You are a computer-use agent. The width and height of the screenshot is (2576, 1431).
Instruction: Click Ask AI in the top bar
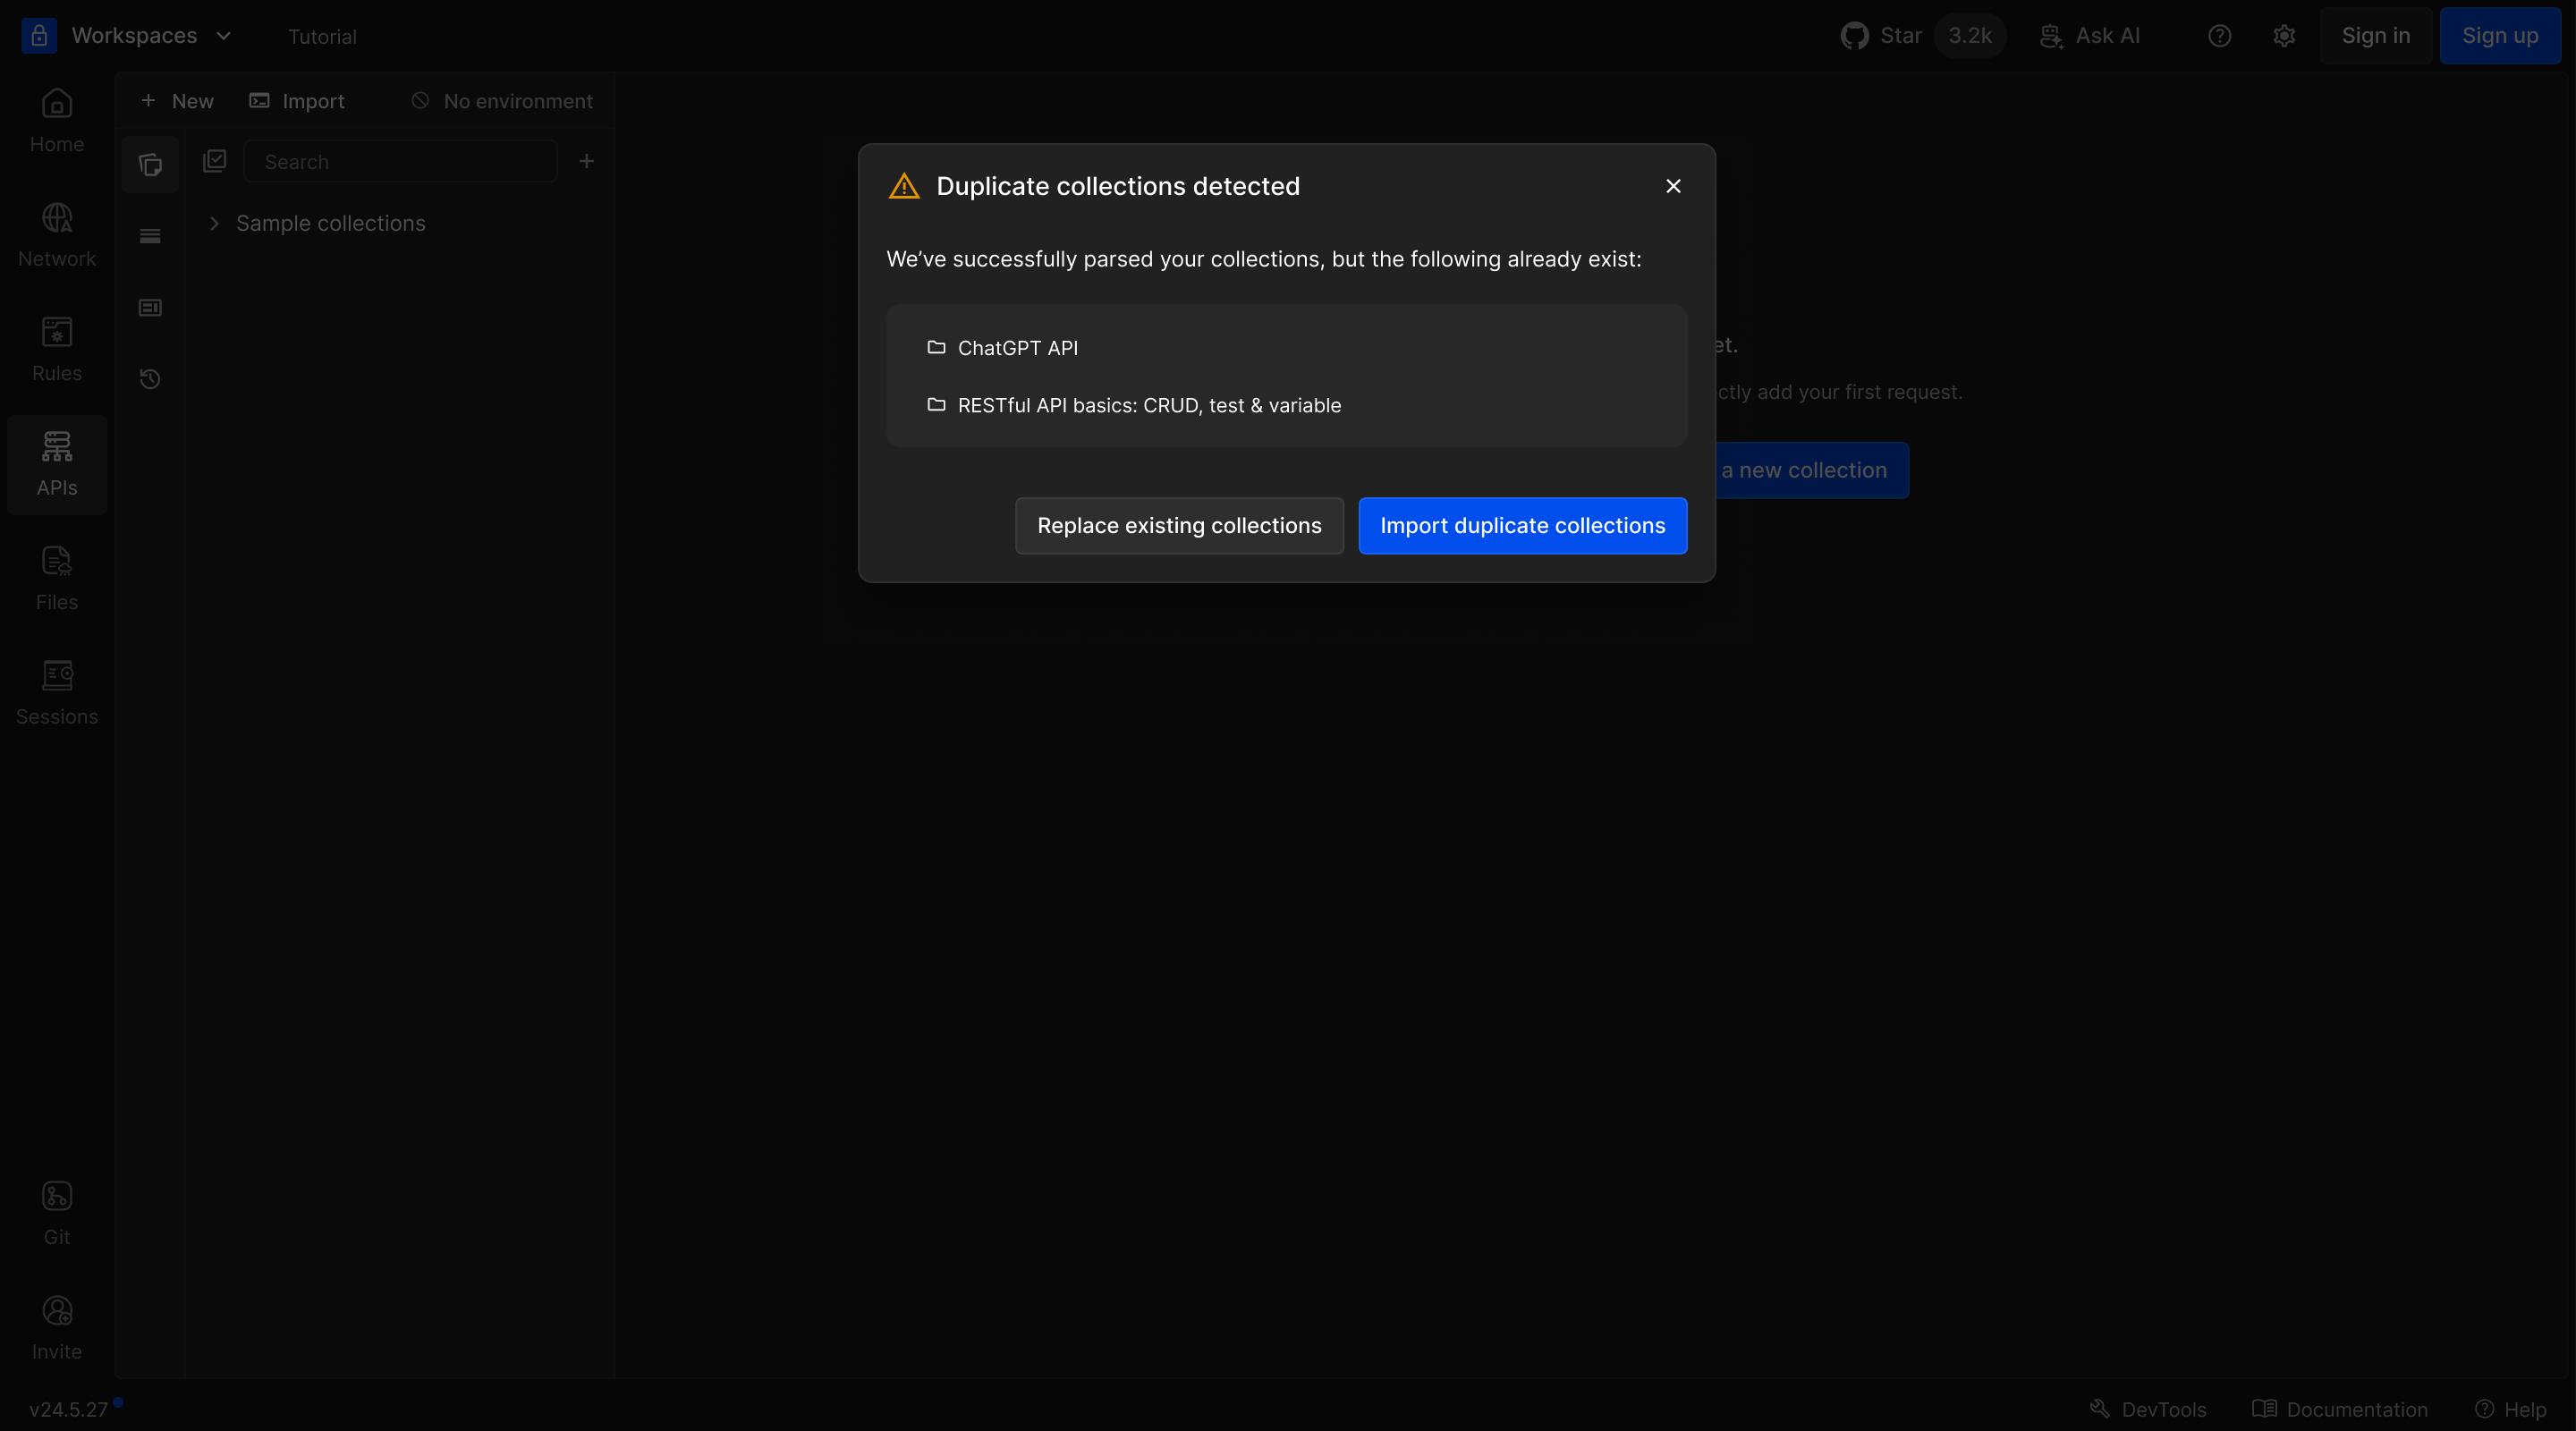click(x=2090, y=36)
